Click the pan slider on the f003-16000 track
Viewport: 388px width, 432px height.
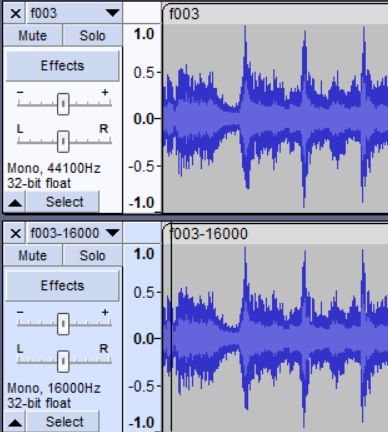63,361
